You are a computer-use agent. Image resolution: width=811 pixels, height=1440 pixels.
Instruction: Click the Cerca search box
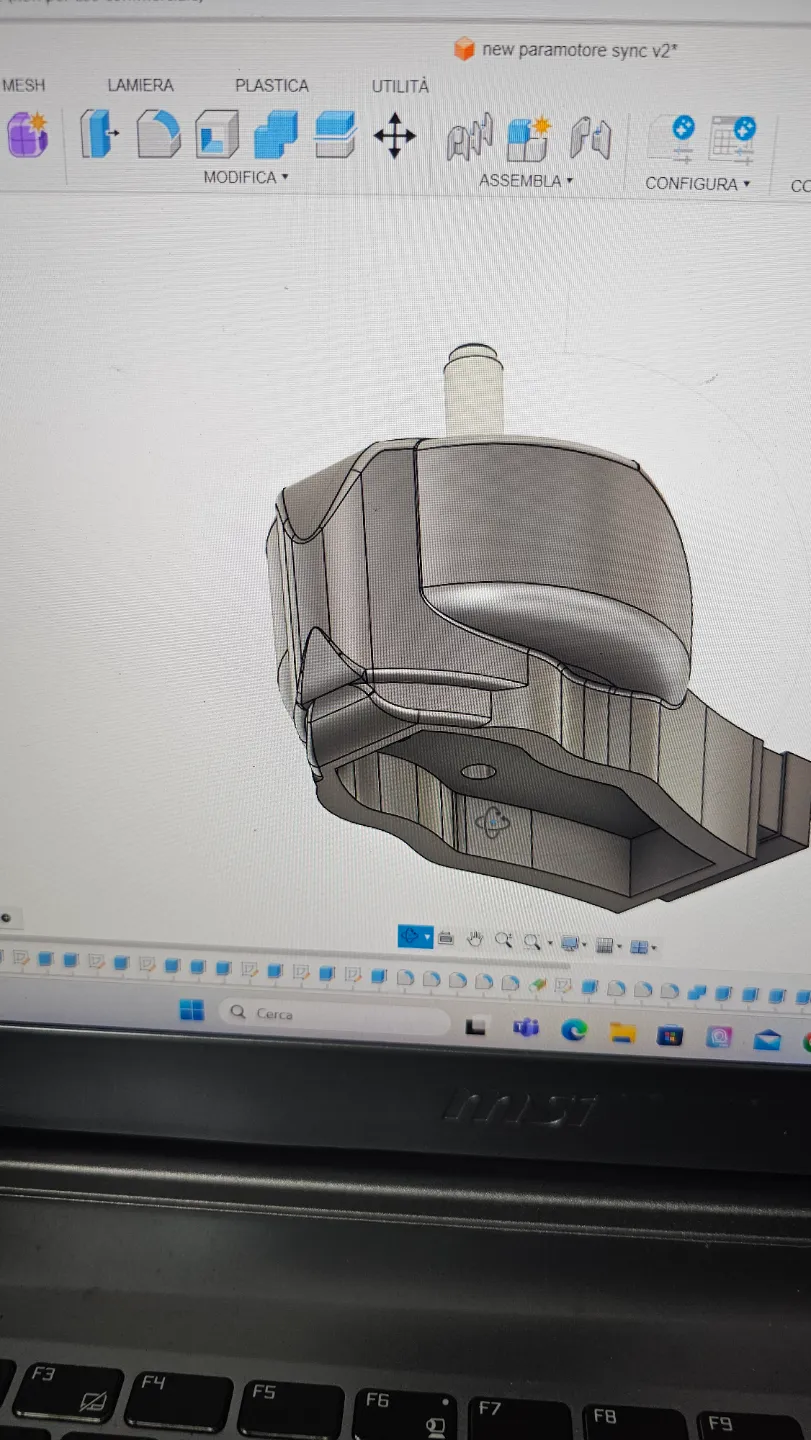click(x=335, y=1015)
